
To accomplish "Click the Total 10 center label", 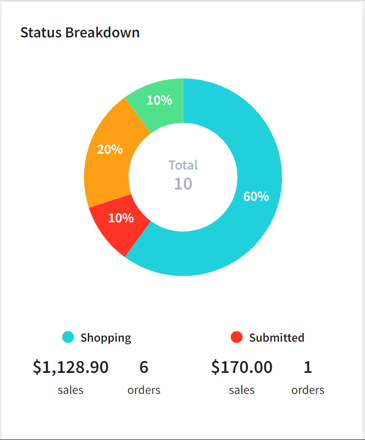I will [x=183, y=175].
